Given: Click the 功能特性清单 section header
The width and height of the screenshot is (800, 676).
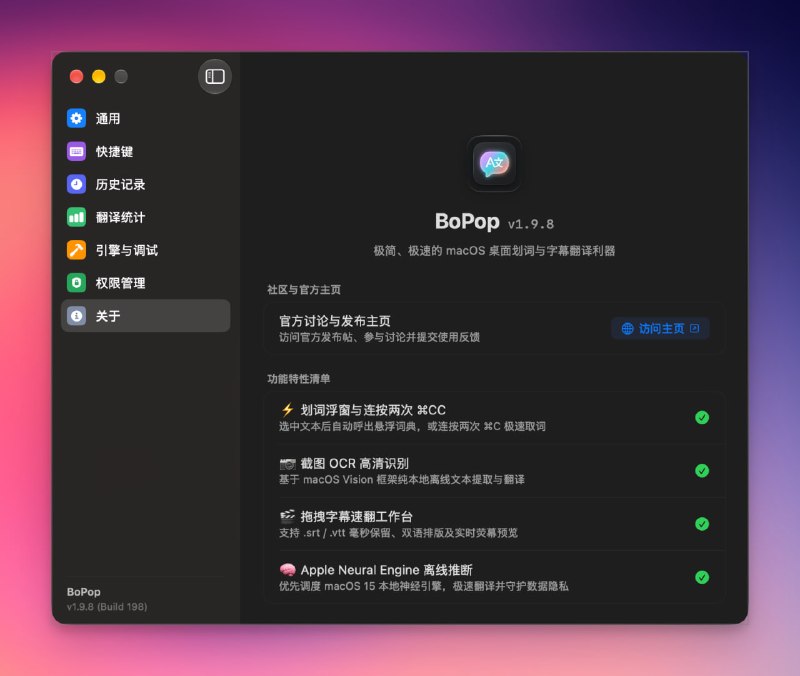Looking at the screenshot, I should pos(298,379).
